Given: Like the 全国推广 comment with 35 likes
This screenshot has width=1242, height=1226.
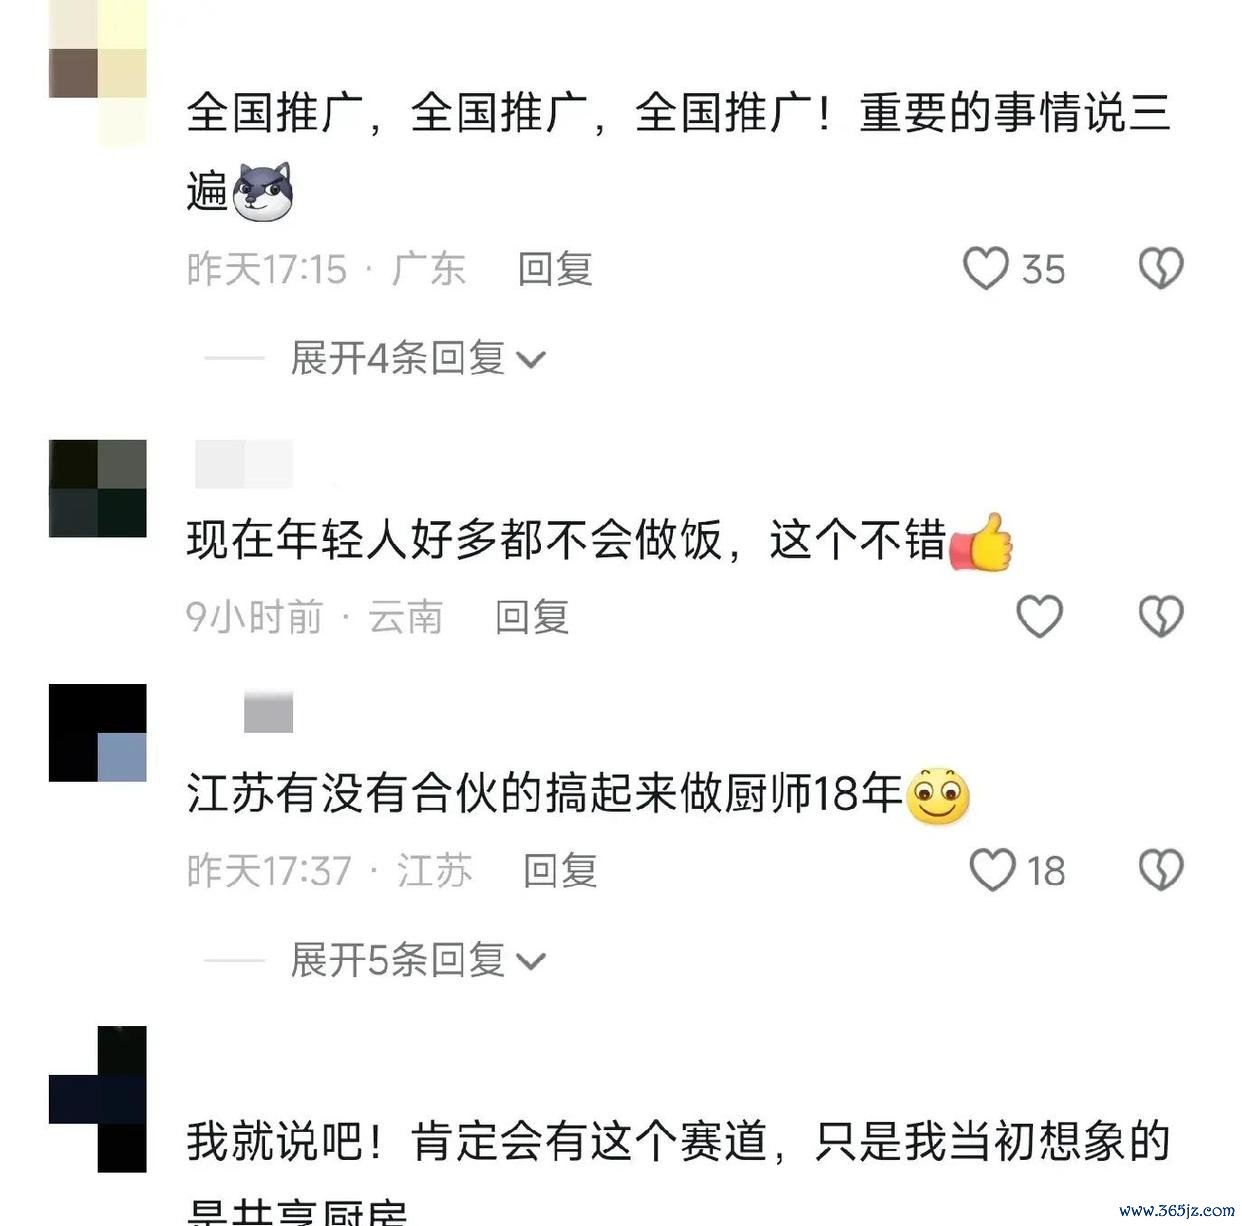Looking at the screenshot, I should click(x=986, y=269).
